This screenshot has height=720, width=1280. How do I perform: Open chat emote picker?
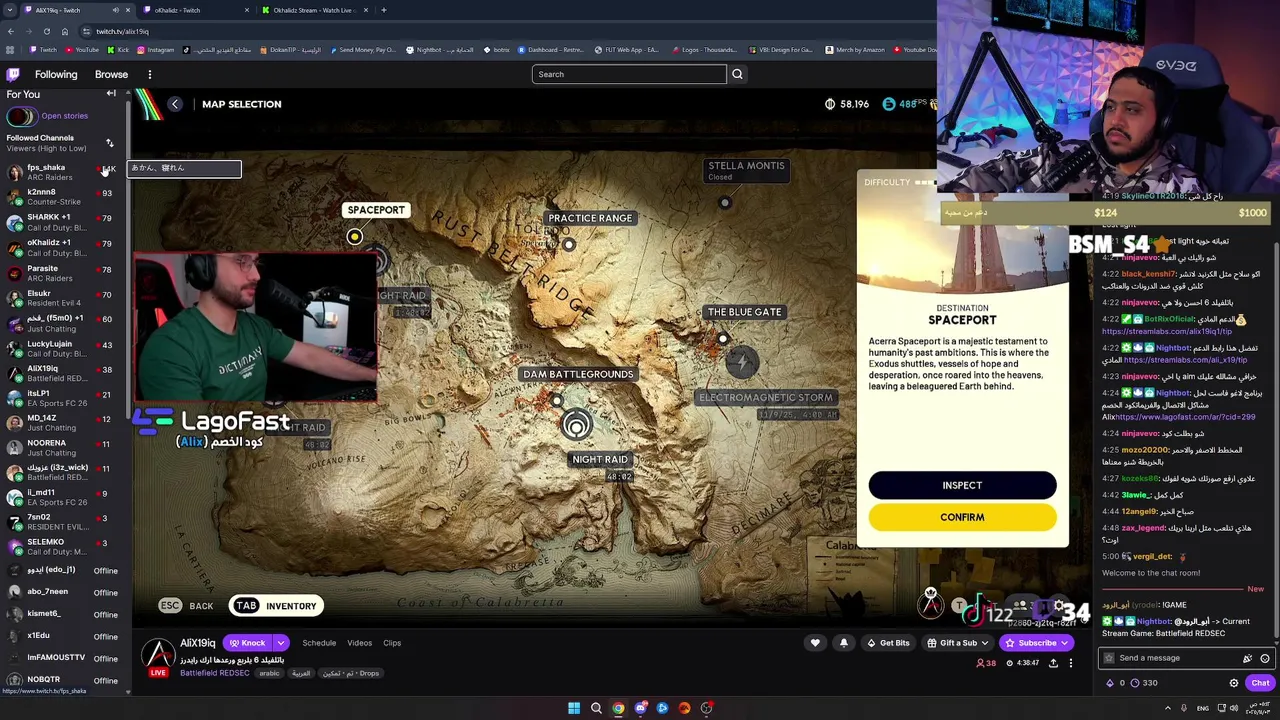click(1265, 658)
